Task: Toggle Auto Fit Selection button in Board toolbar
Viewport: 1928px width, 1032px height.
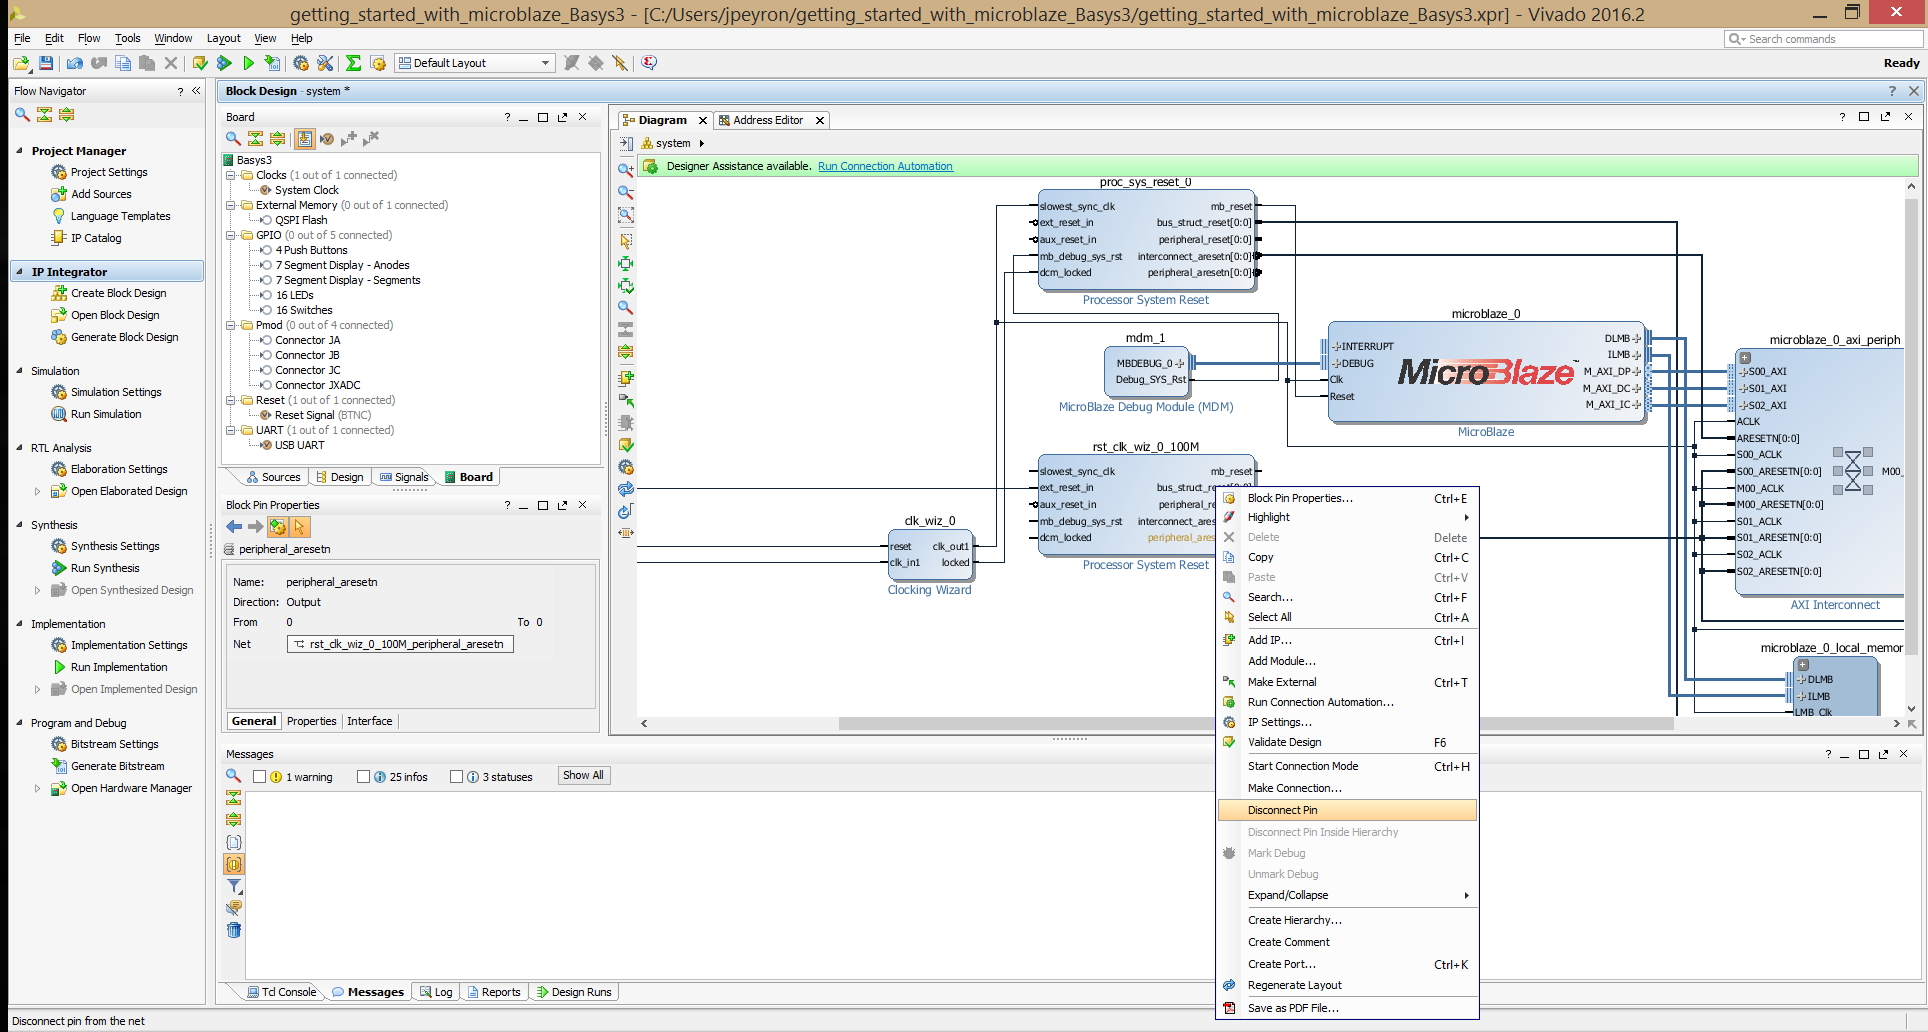Action: tap(304, 138)
